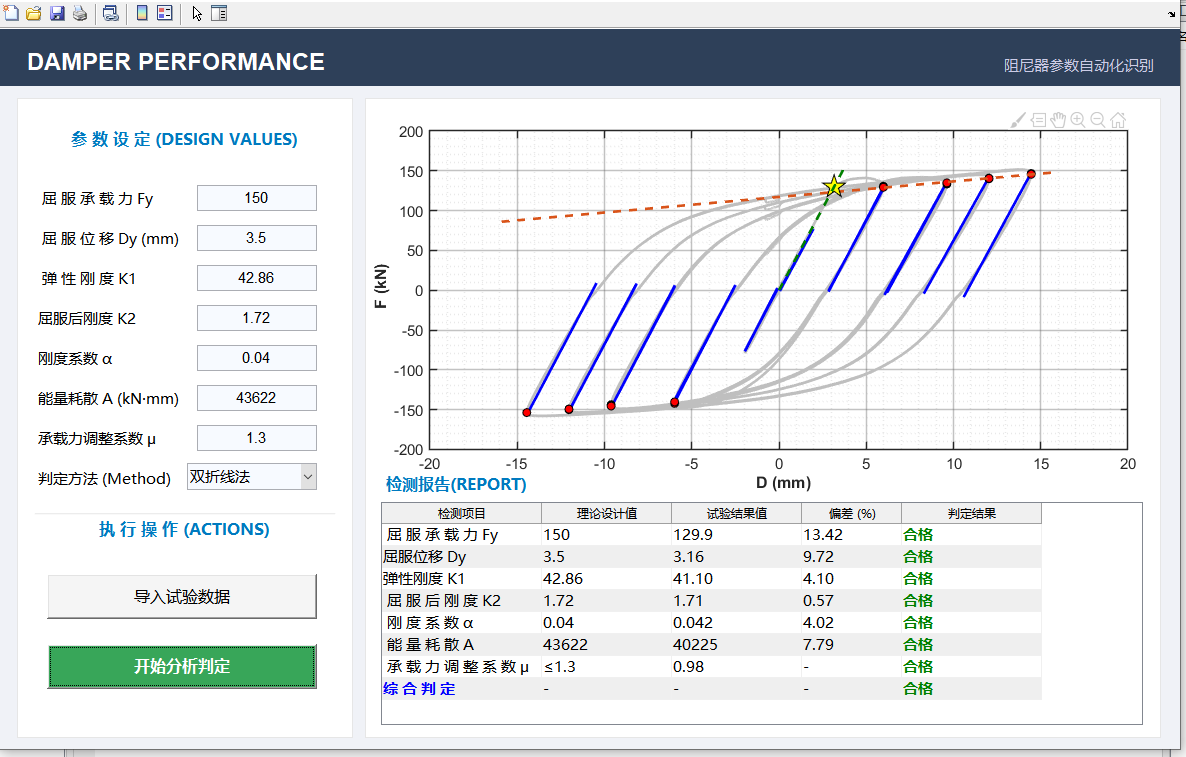The height and width of the screenshot is (757, 1186).
Task: Open the 判定方法 (Method) dropdown showing 双折线法
Action: (x=252, y=477)
